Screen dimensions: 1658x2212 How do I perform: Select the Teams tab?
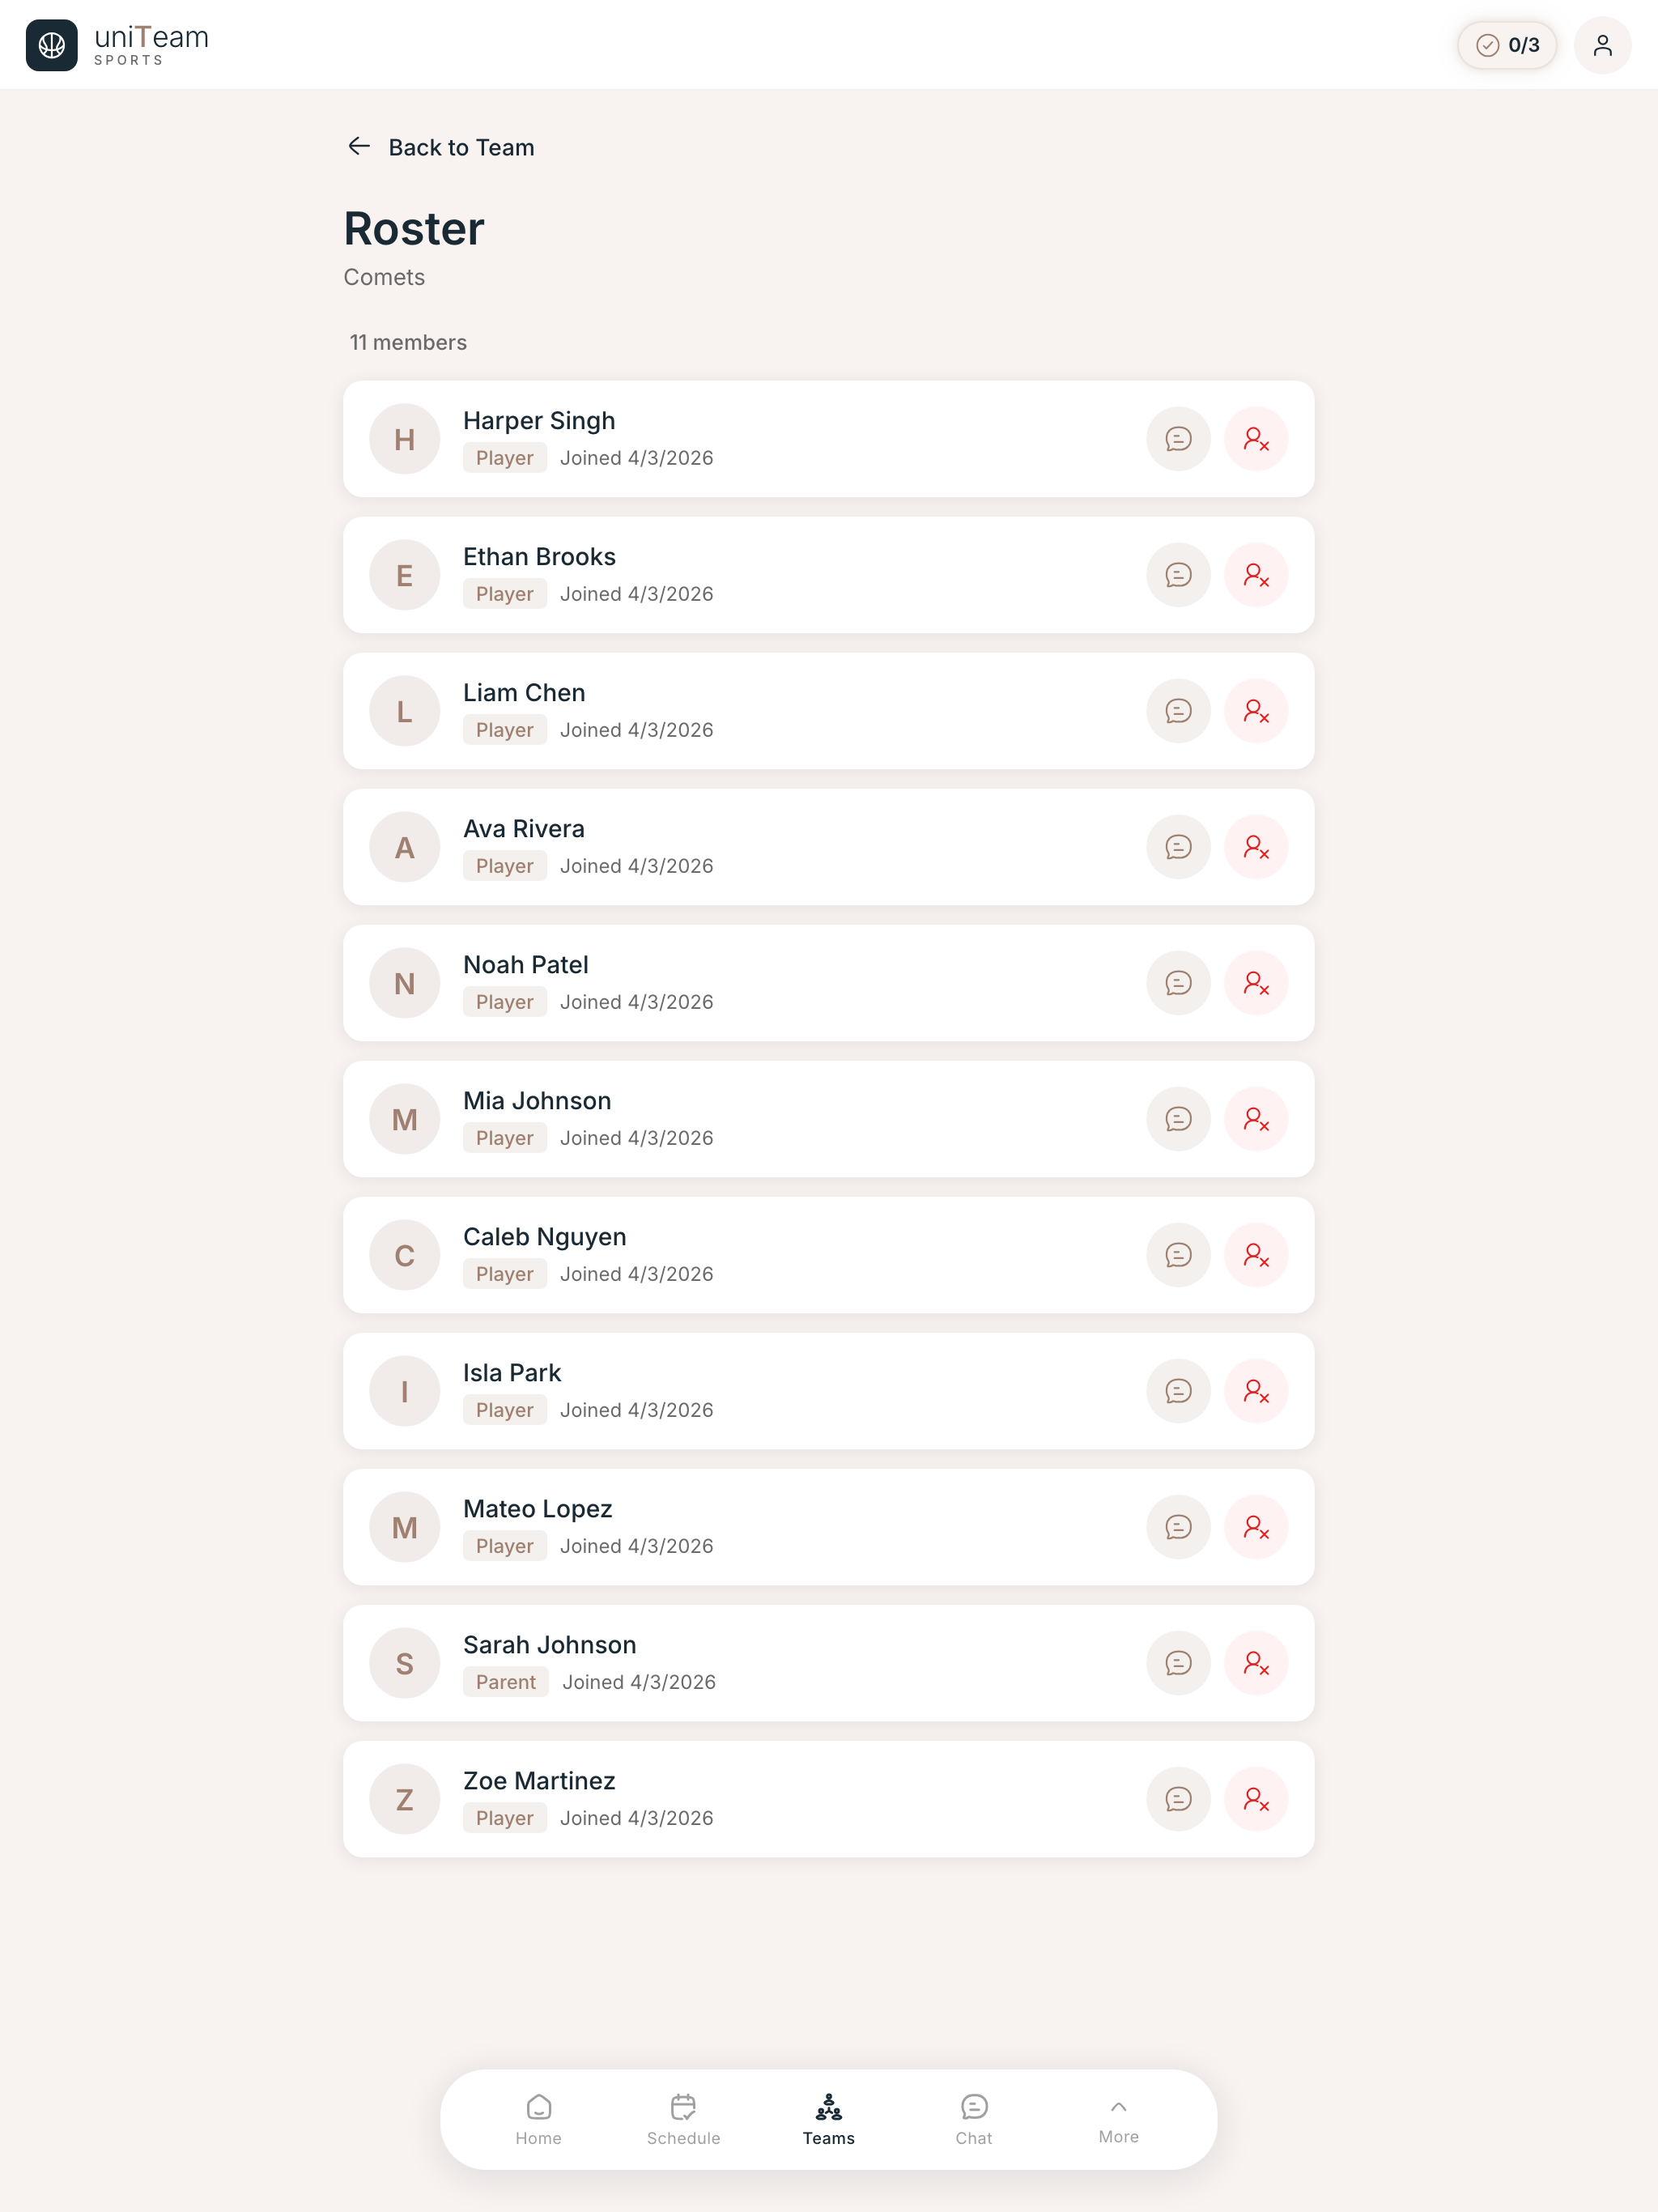[x=828, y=2120]
